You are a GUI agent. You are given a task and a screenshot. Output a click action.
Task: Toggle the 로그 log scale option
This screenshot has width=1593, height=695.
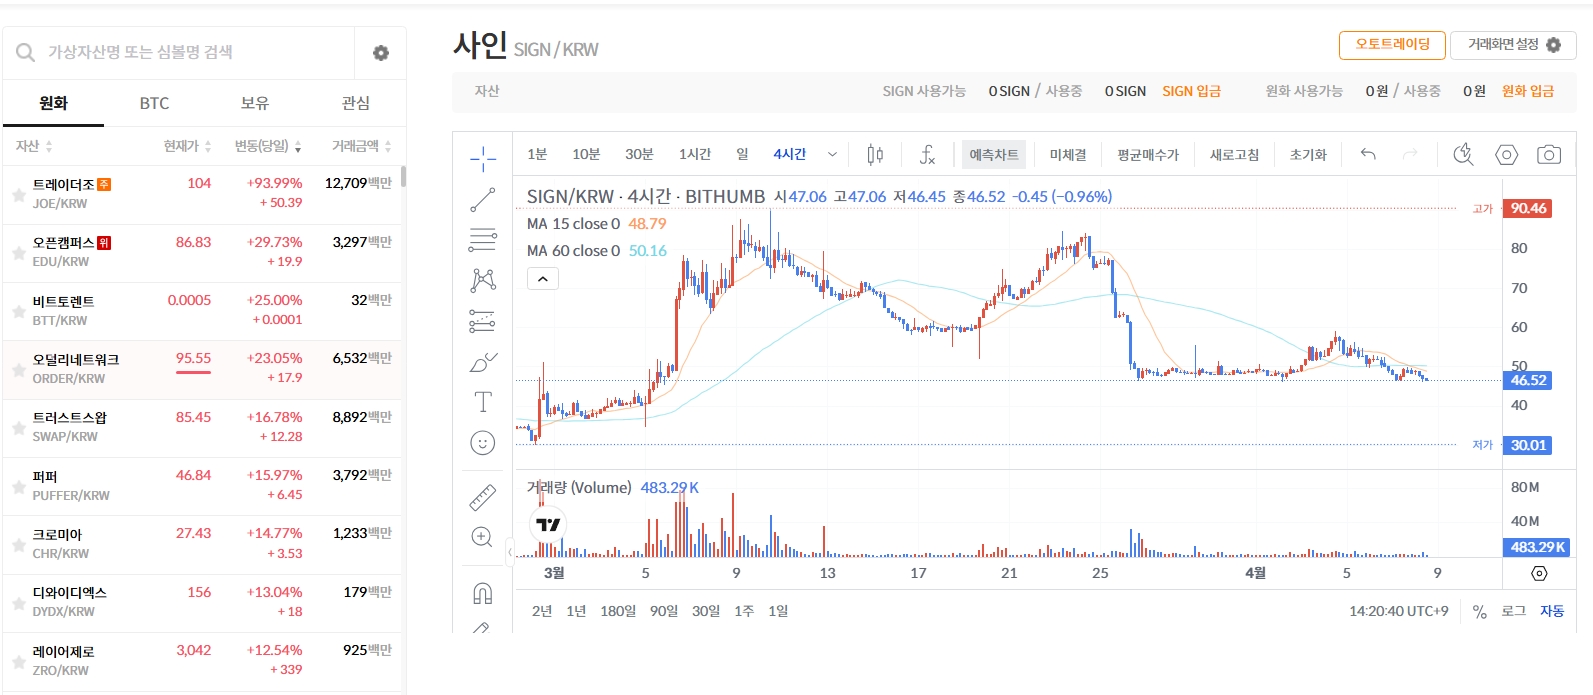pyautogui.click(x=1513, y=611)
